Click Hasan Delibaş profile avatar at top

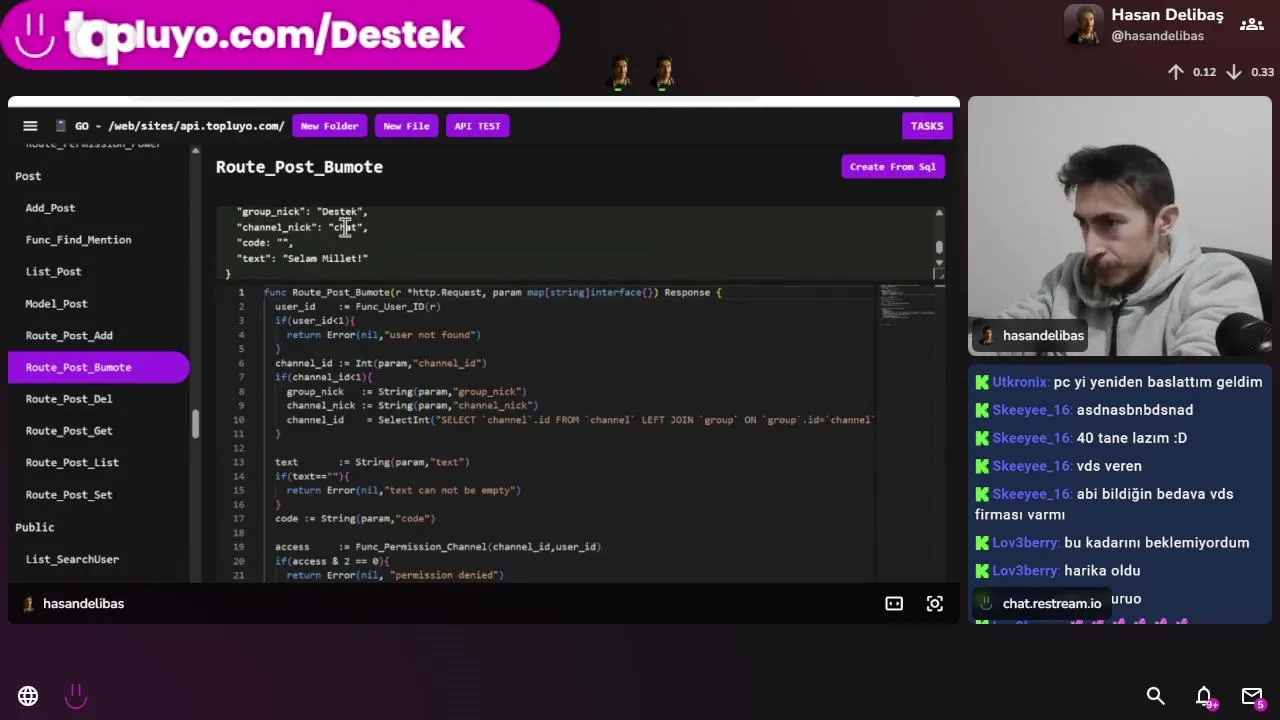click(x=1084, y=25)
